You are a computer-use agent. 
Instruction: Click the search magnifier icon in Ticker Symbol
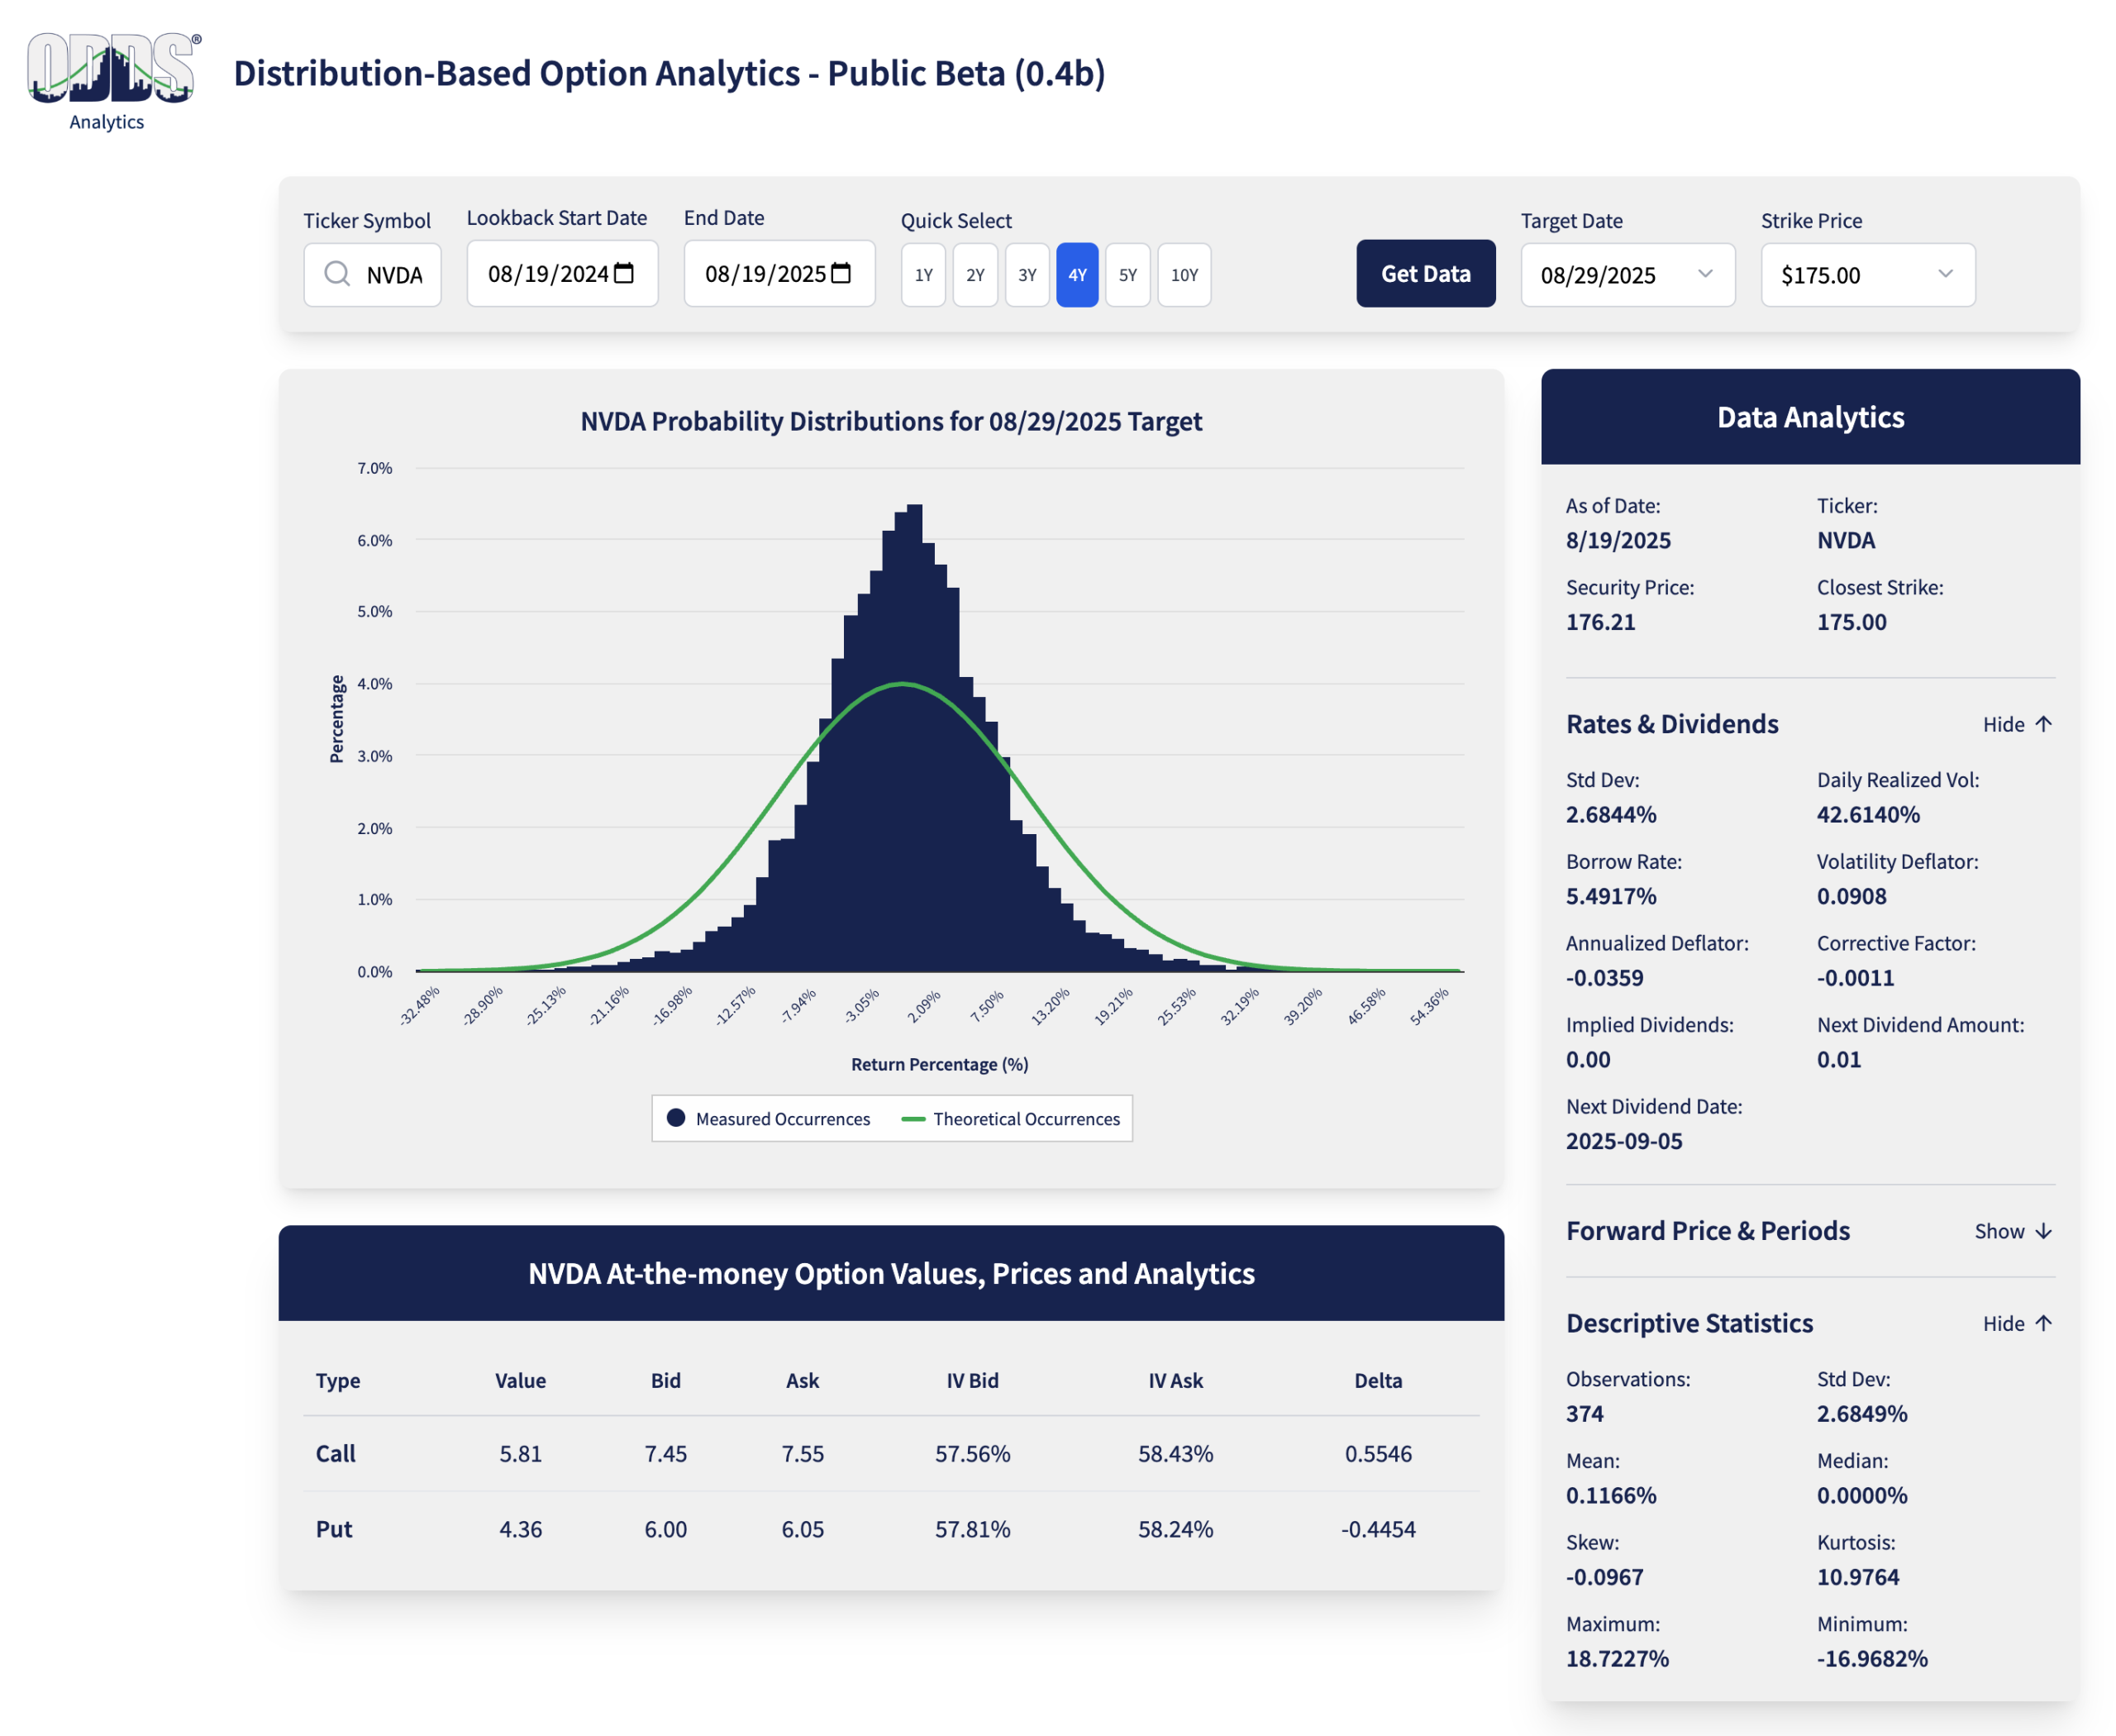point(337,274)
